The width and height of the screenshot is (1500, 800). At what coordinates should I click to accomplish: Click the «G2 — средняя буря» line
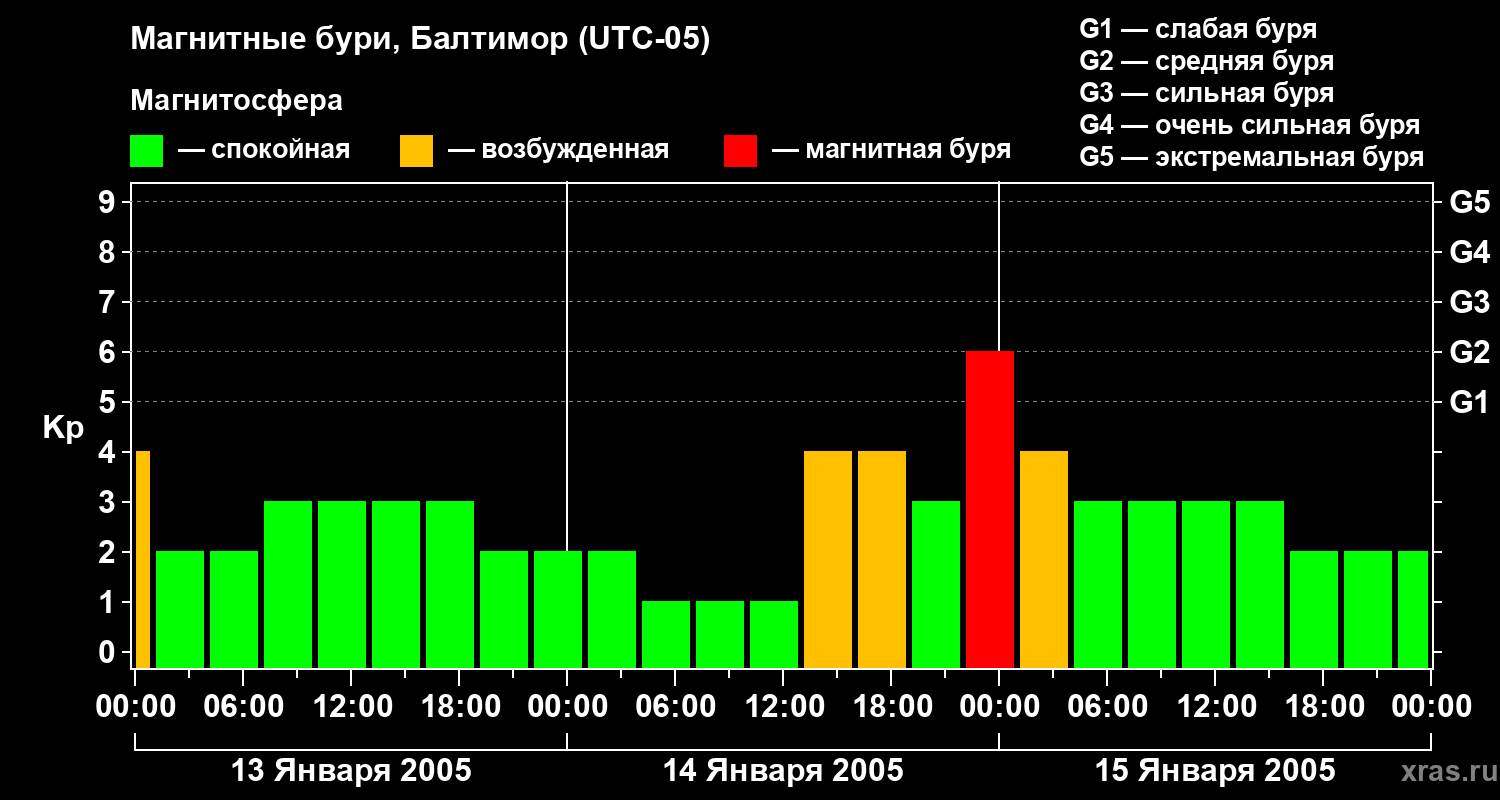[1207, 61]
